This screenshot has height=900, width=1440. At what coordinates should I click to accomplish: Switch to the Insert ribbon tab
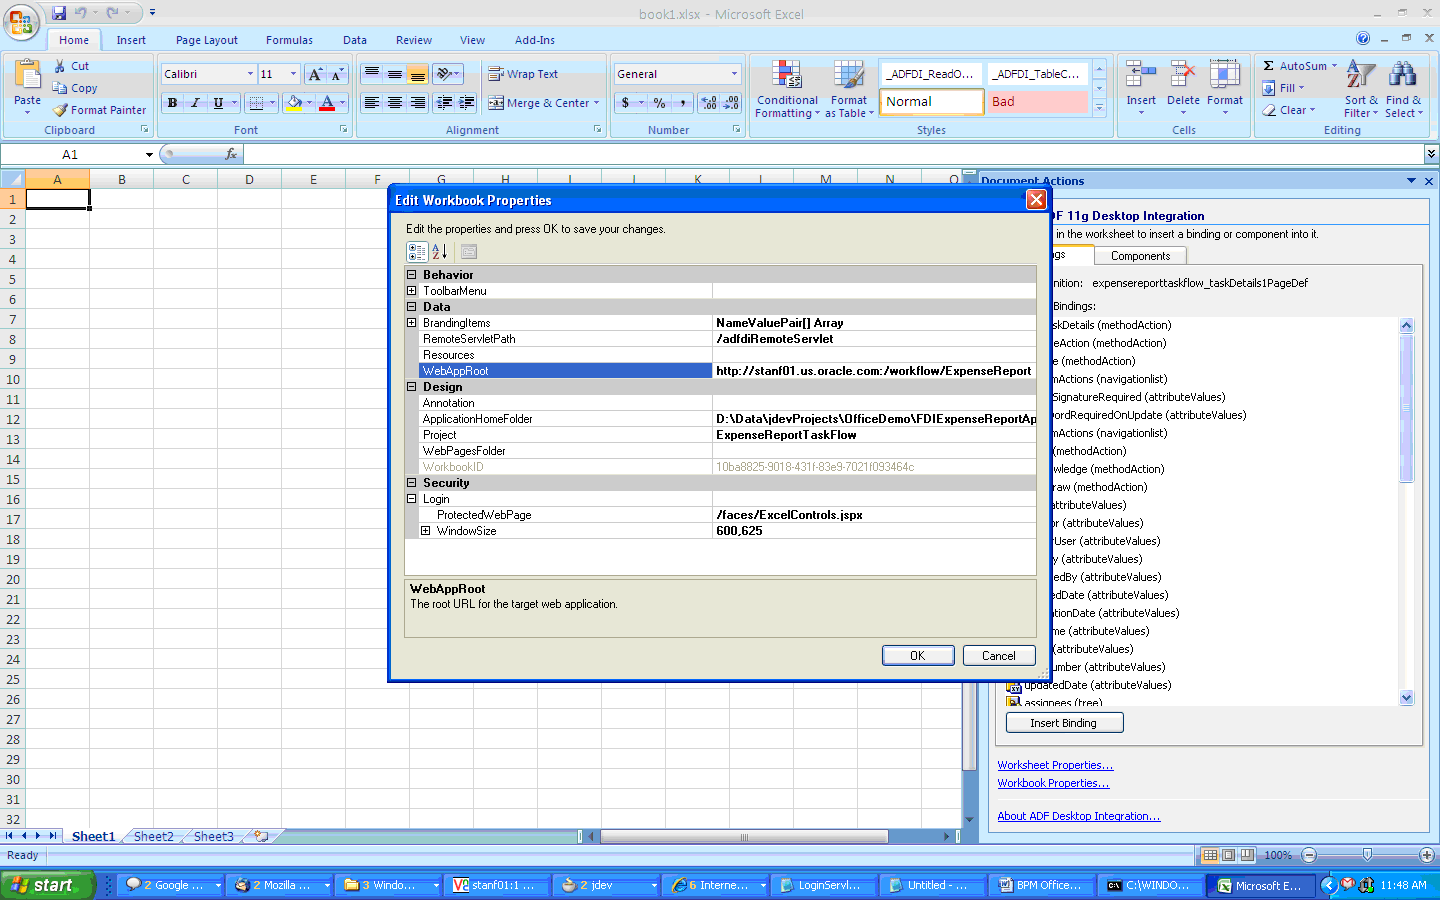click(131, 40)
